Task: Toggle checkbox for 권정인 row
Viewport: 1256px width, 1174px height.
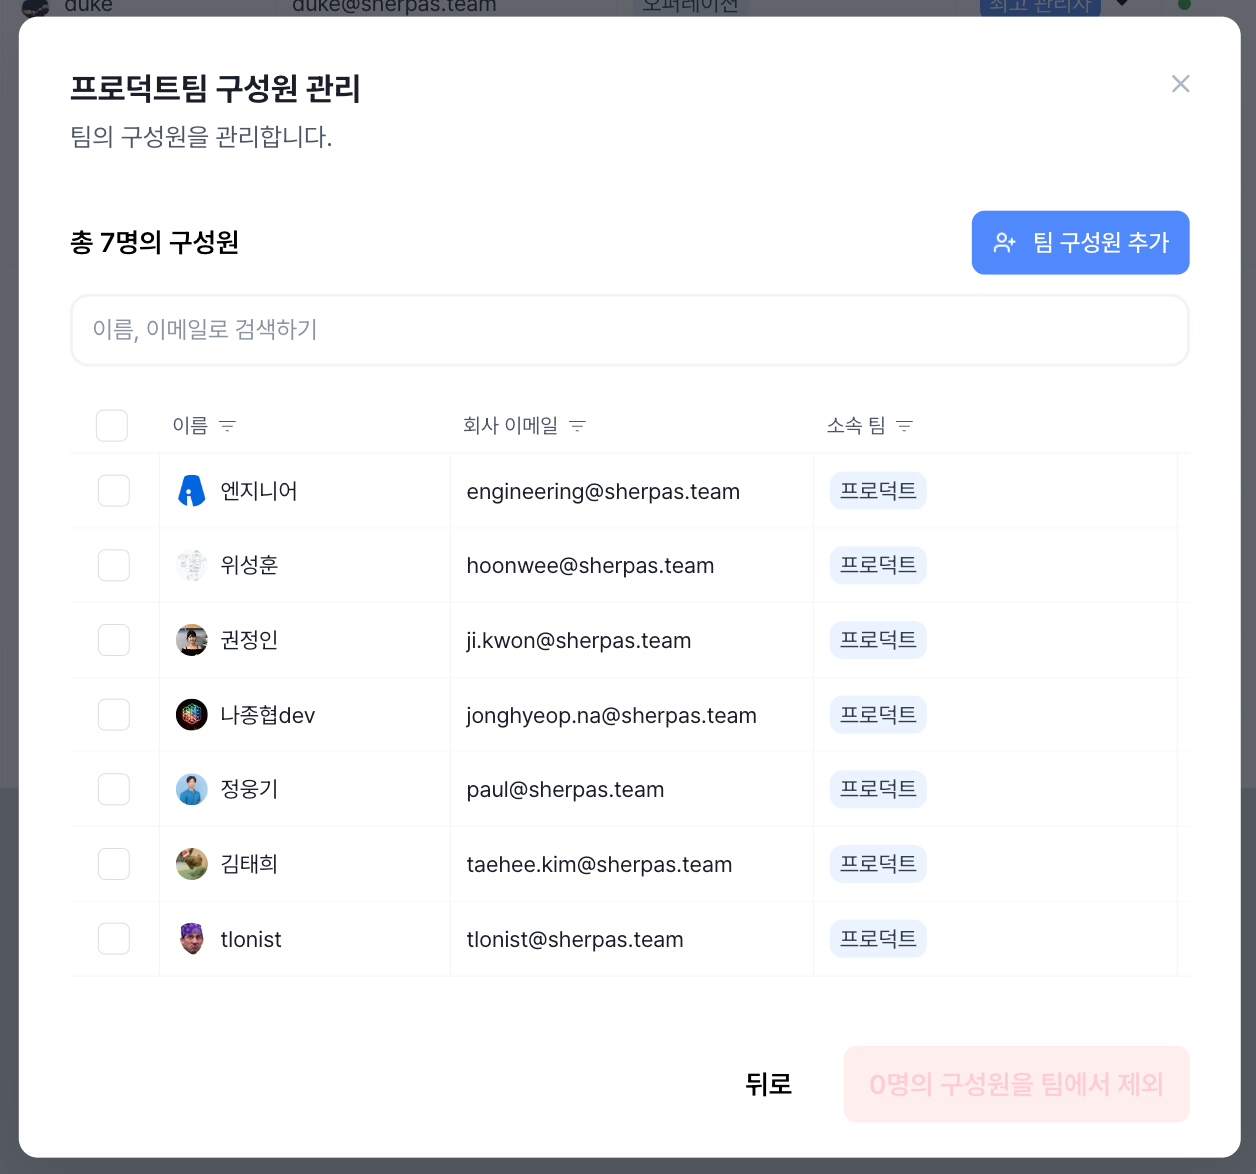Action: 114,640
